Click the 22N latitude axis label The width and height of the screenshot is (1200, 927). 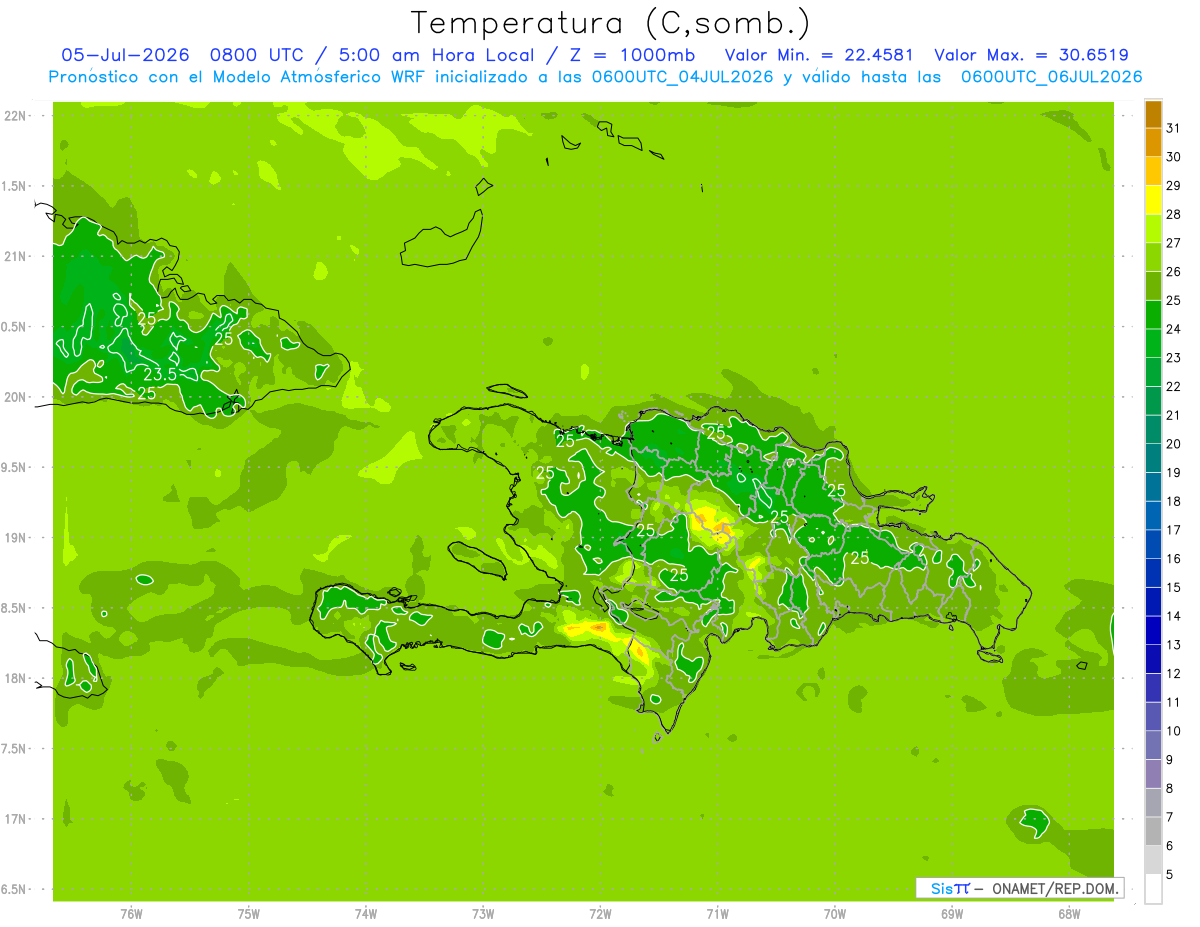click(16, 115)
